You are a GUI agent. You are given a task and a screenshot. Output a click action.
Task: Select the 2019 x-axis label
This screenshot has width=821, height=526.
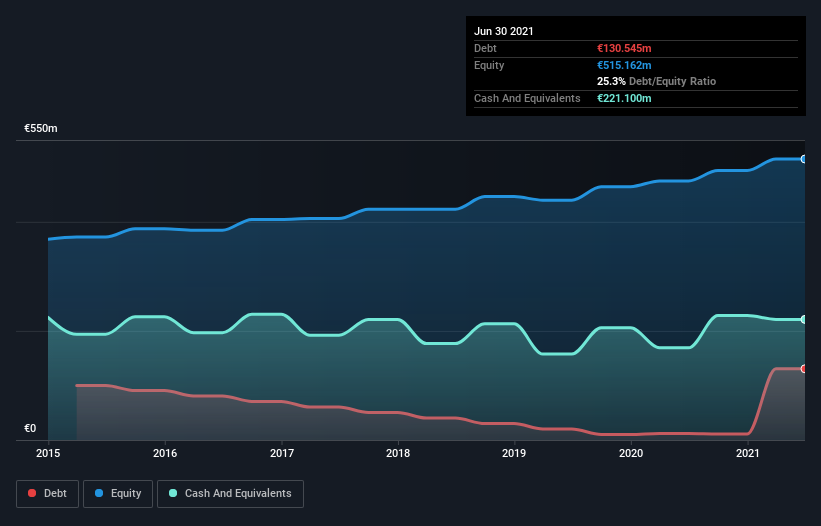click(x=514, y=453)
